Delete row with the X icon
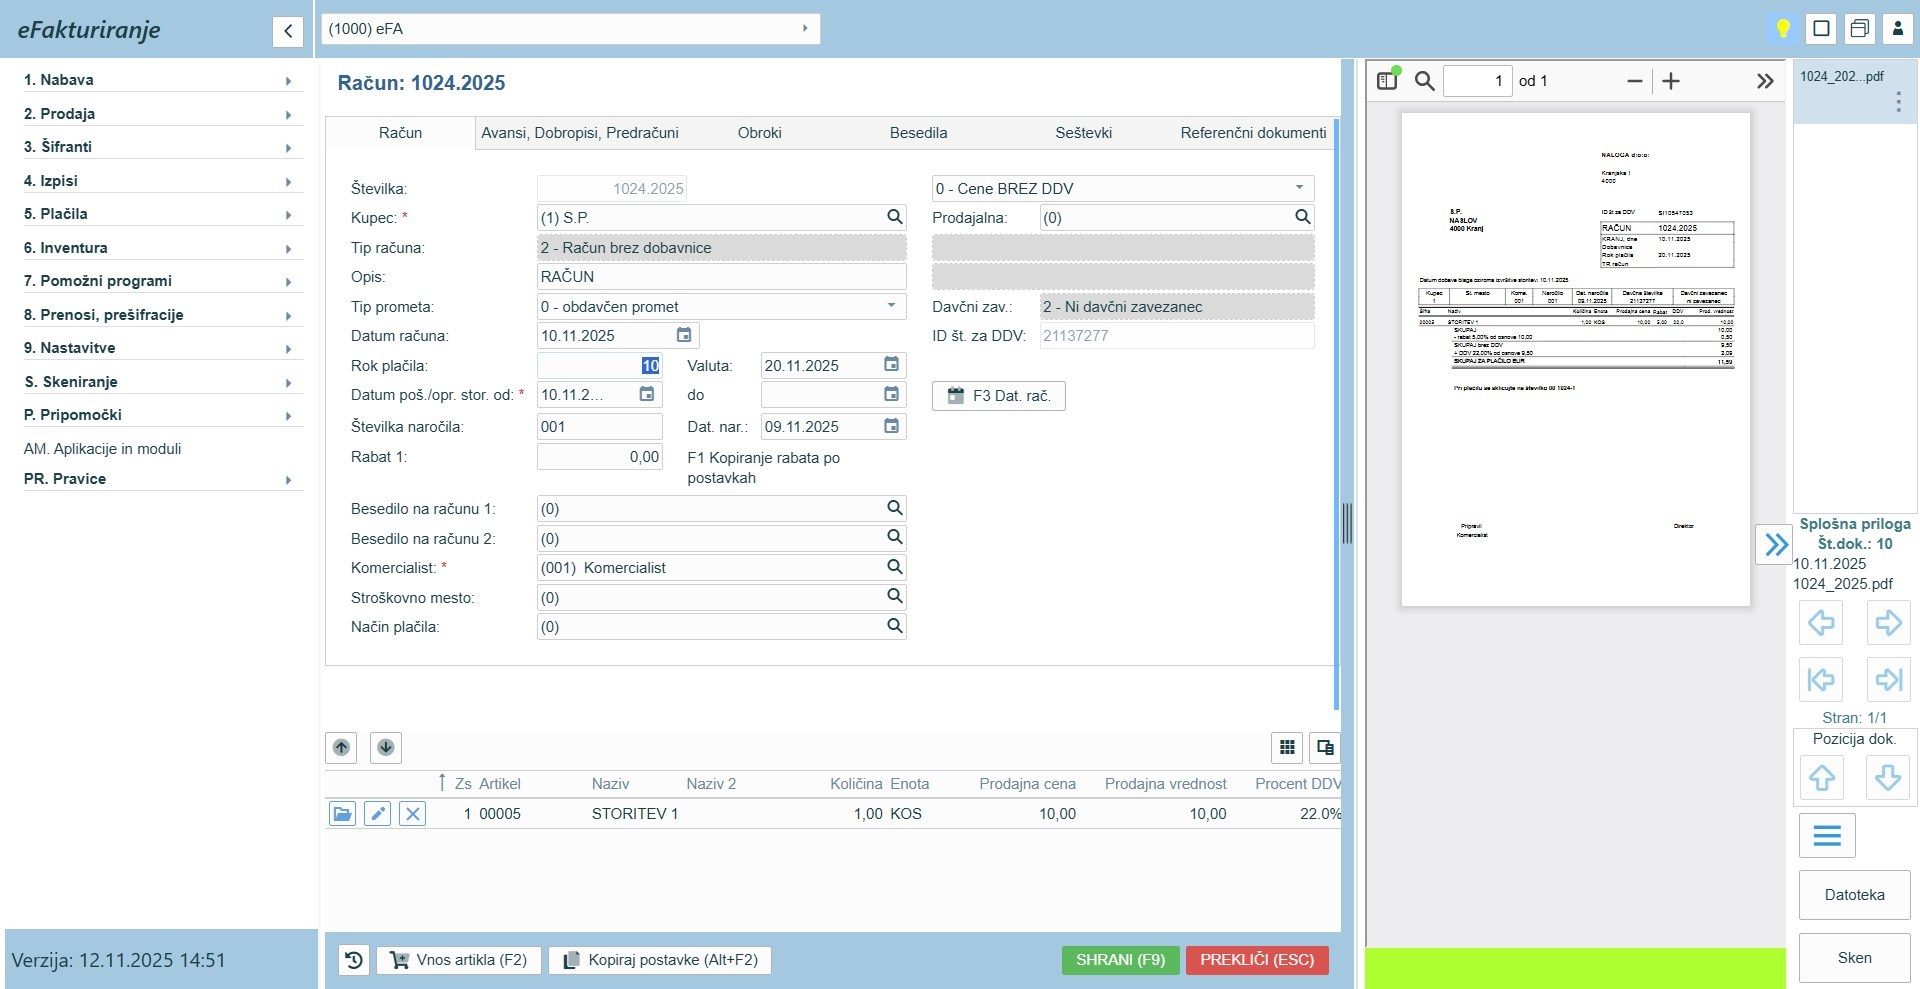This screenshot has height=989, width=1920. pyautogui.click(x=412, y=814)
